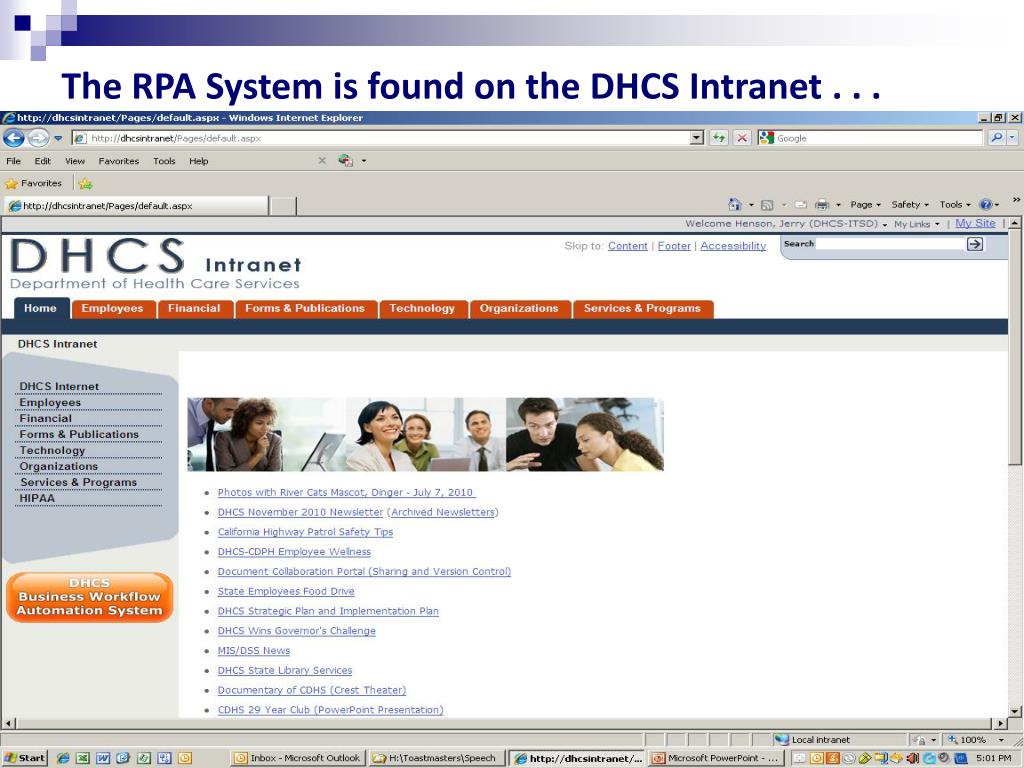
Task: Click the Windows Start button
Action: [24, 758]
